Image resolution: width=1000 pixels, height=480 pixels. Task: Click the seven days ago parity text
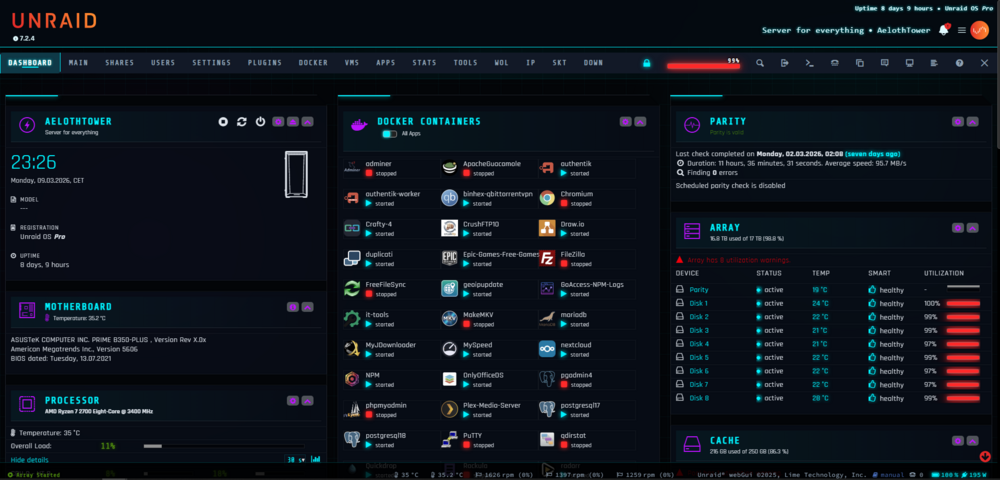[x=873, y=154]
